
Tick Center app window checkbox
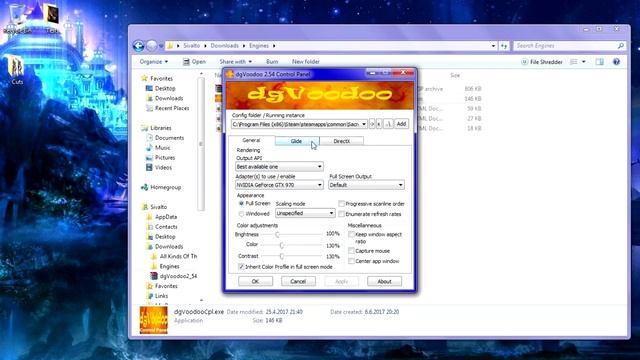click(x=351, y=261)
